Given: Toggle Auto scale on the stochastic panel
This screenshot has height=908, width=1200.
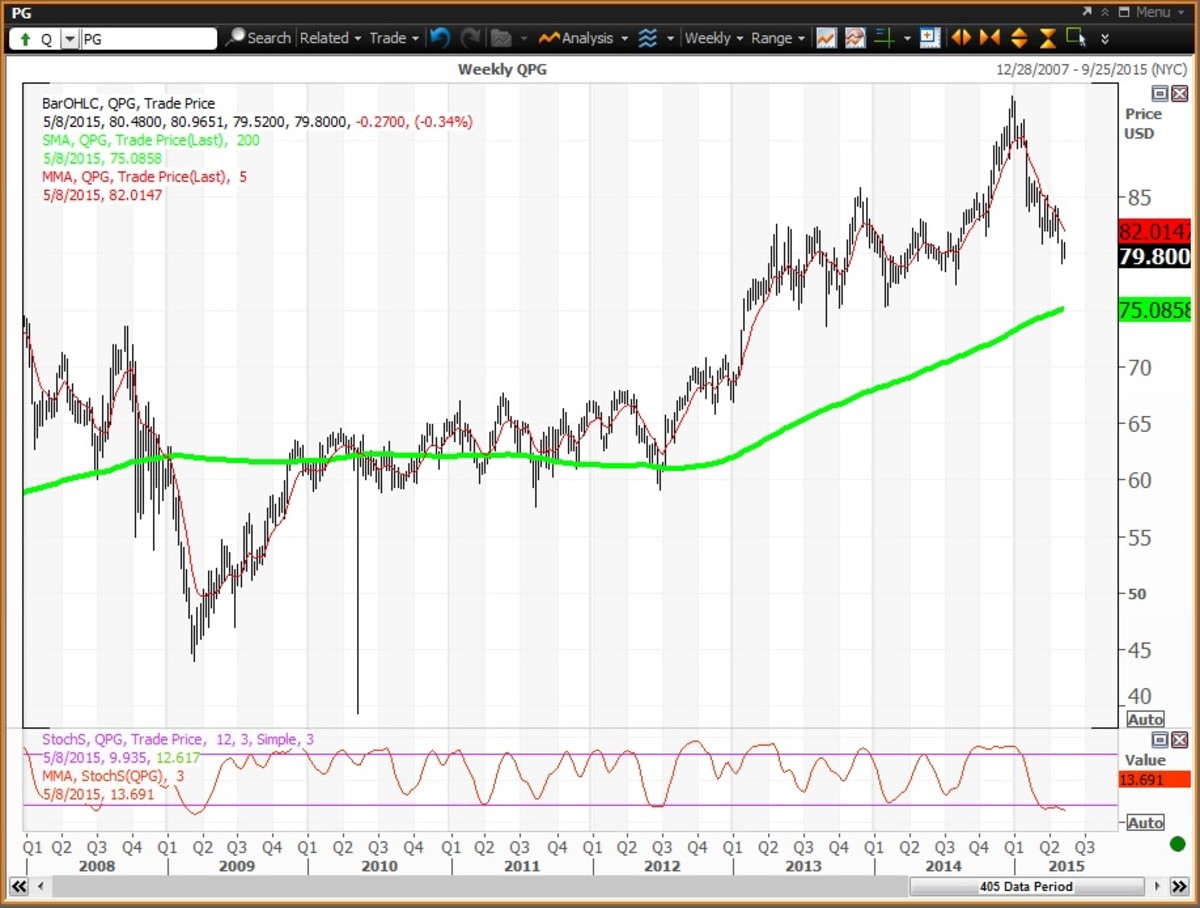Looking at the screenshot, I should [x=1145, y=822].
